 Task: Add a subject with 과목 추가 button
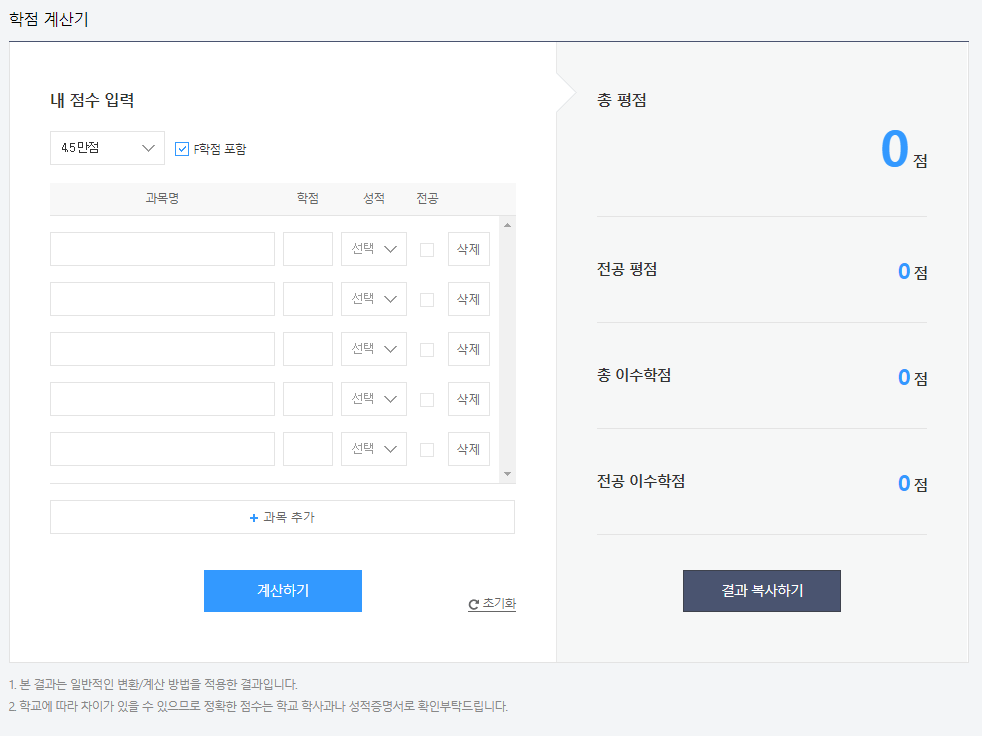click(282, 517)
